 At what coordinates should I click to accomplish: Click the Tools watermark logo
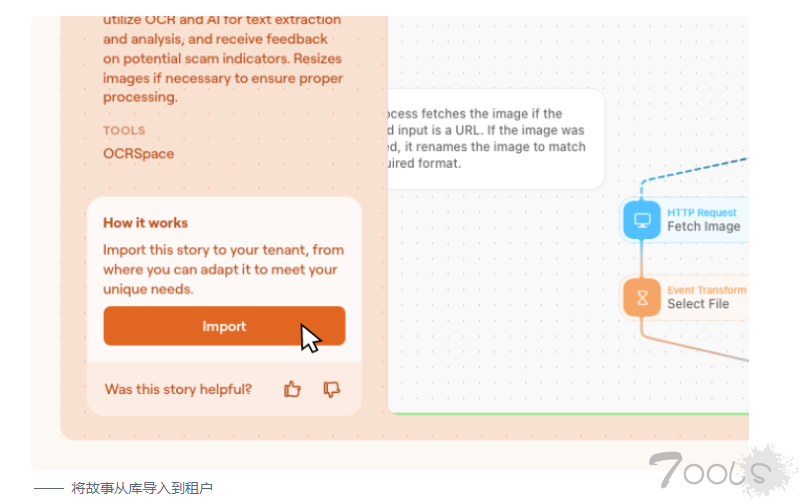click(720, 470)
